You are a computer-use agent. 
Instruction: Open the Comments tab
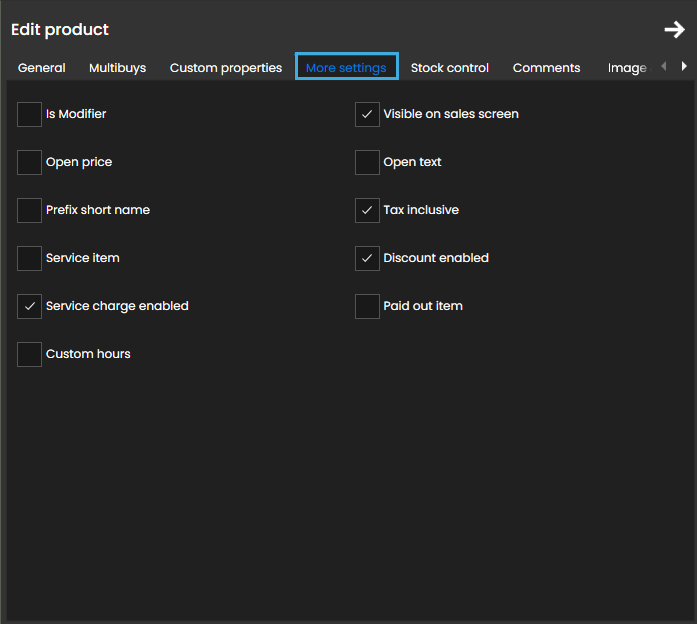coord(546,68)
